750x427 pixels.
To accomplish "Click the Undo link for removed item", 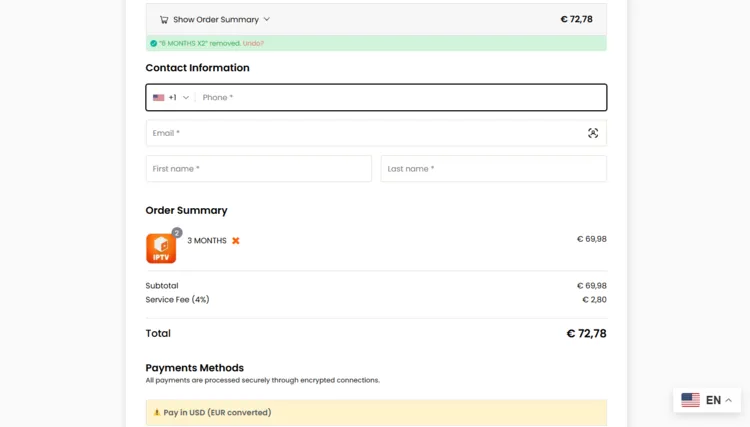I will tap(253, 43).
